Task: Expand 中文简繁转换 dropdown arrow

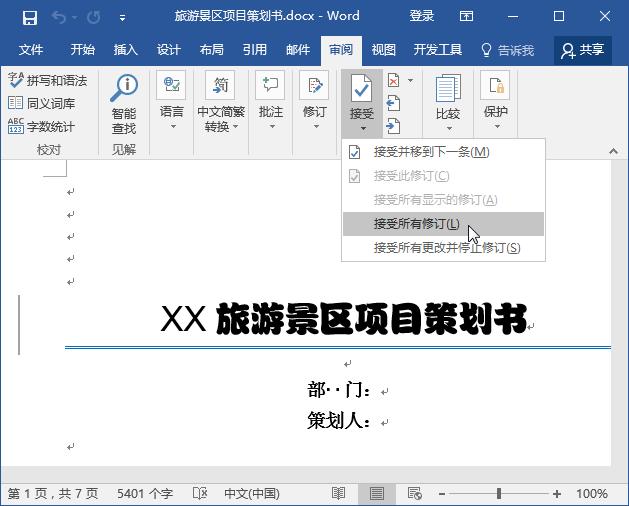Action: [x=235, y=127]
